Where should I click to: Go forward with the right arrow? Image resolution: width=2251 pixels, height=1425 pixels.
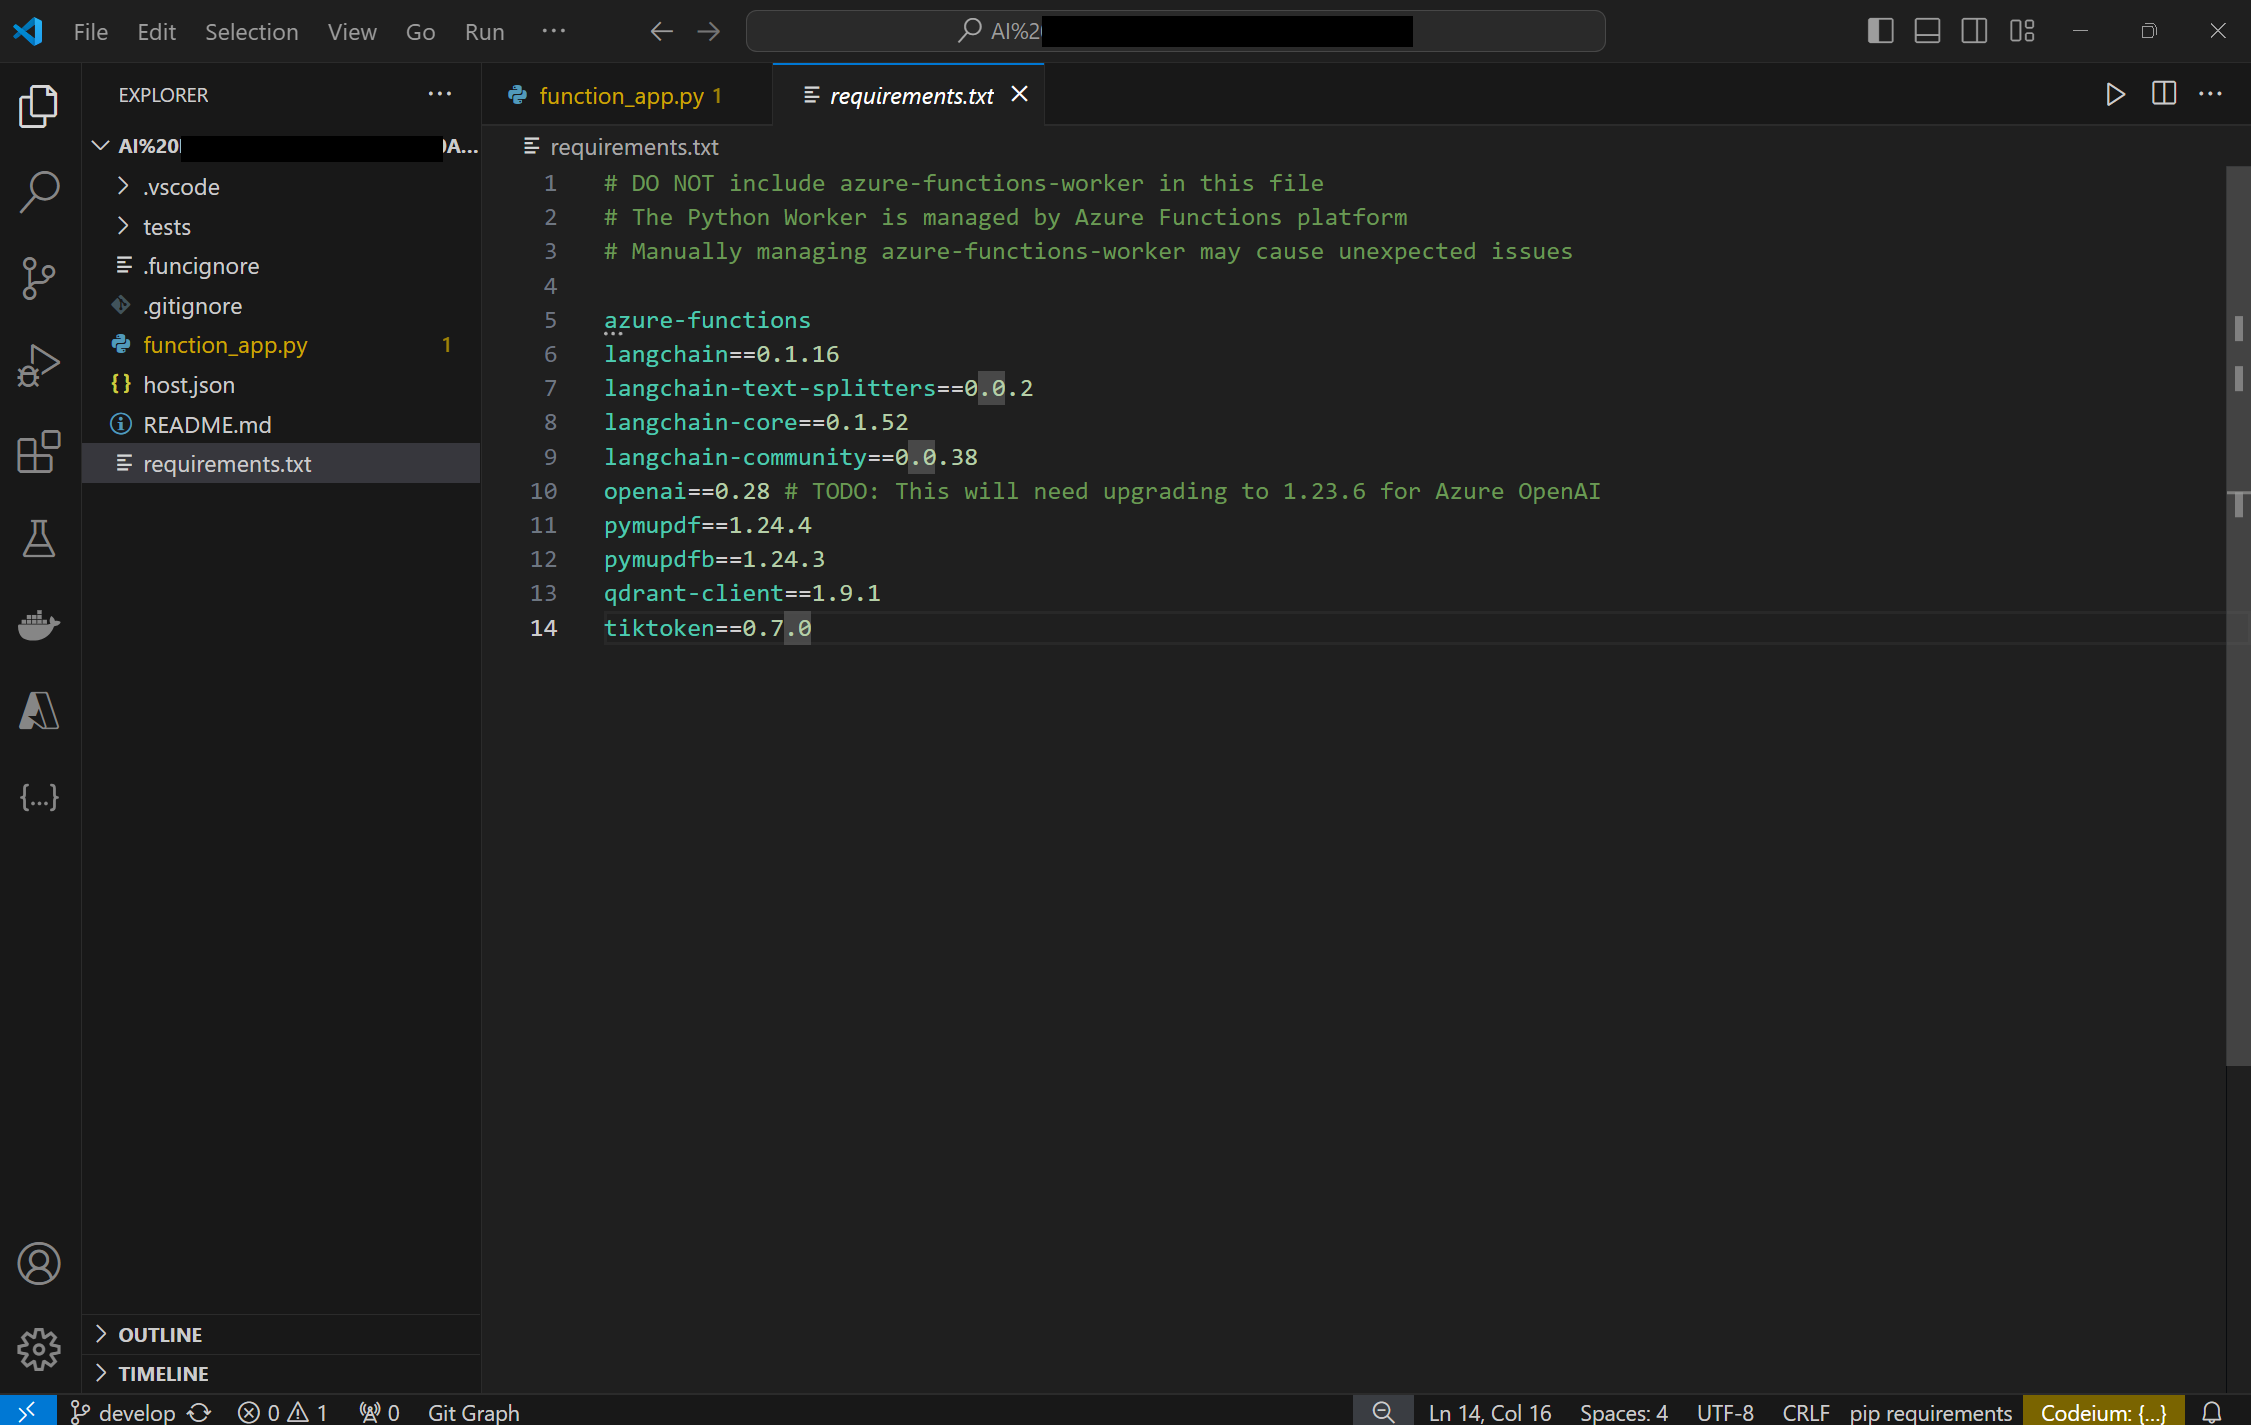pyautogui.click(x=709, y=31)
